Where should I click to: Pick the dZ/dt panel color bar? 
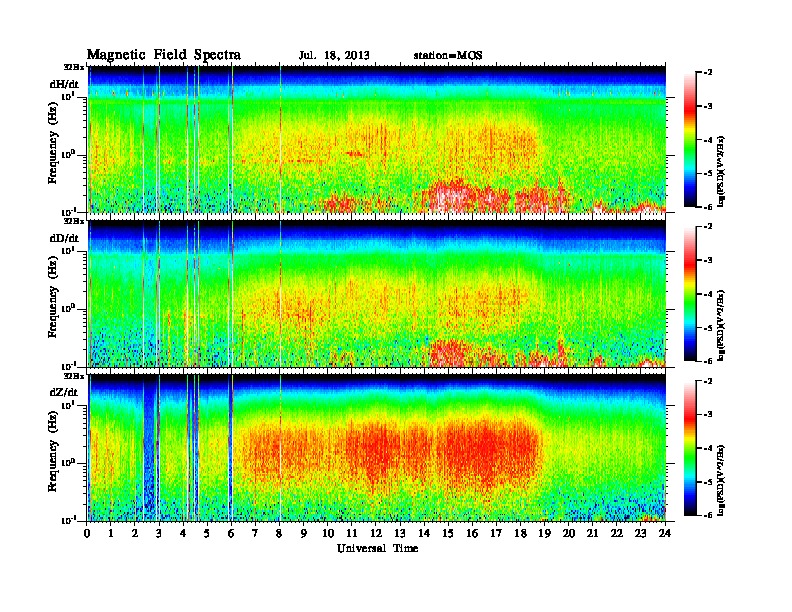[x=690, y=448]
